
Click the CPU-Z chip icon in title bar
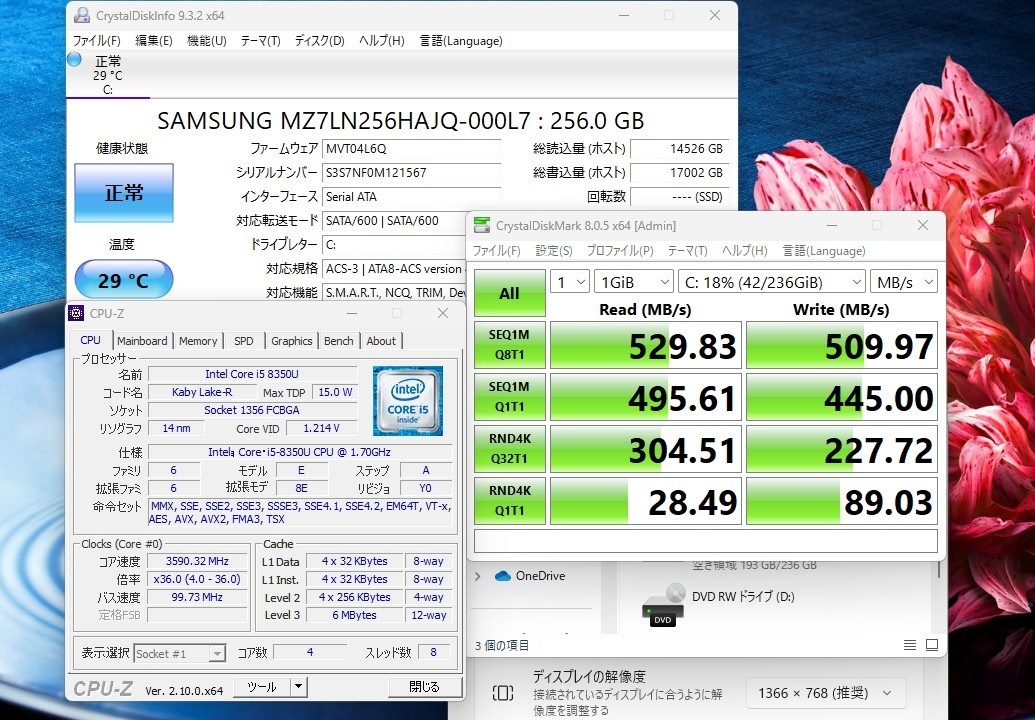77,313
